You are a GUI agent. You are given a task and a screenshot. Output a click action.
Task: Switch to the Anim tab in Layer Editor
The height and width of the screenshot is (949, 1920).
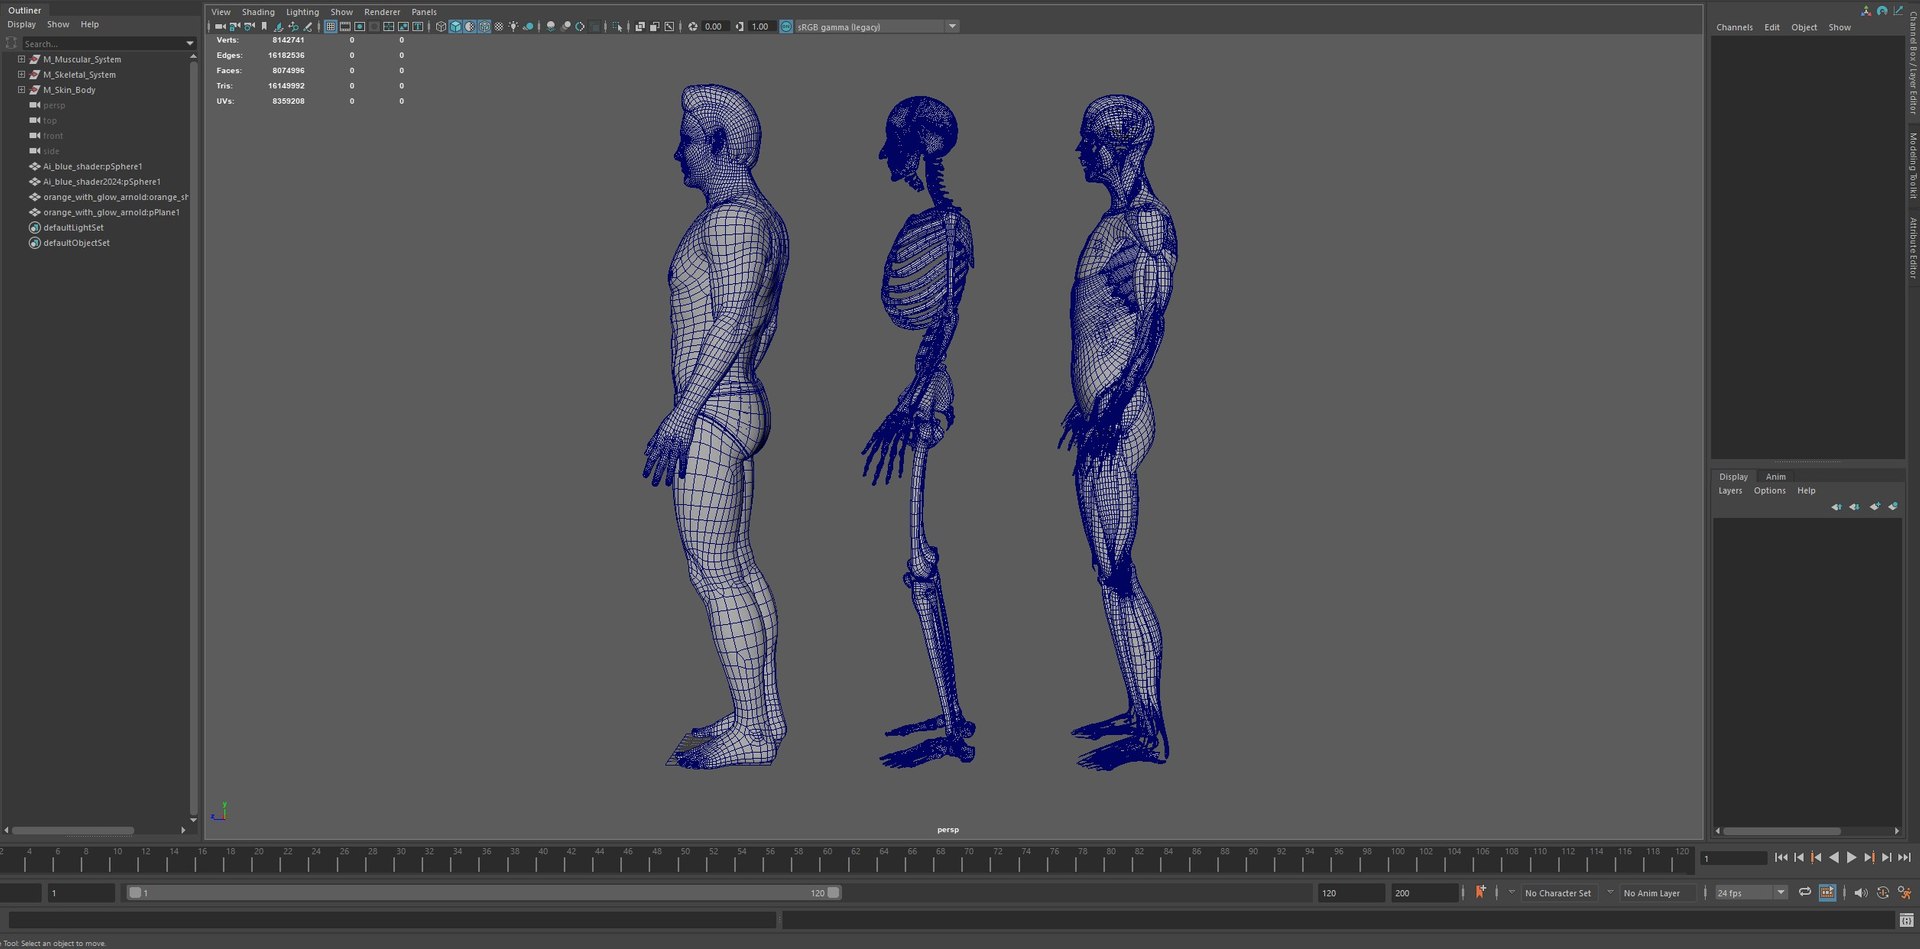pyautogui.click(x=1775, y=476)
